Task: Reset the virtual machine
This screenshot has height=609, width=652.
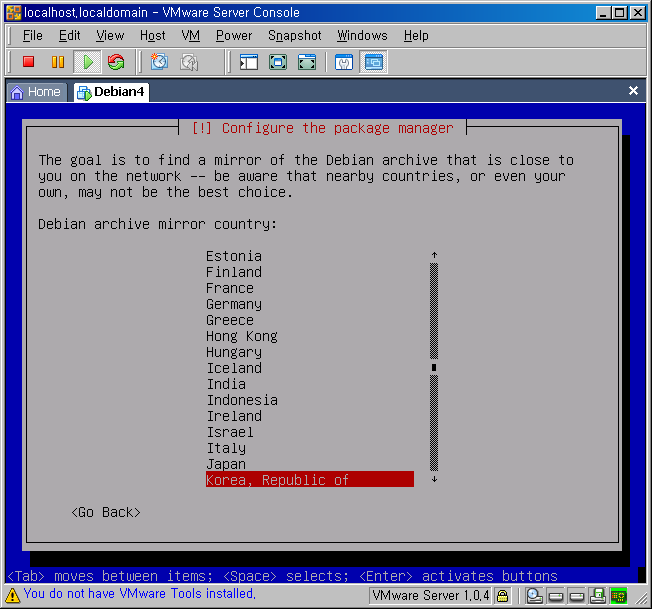Action: click(116, 62)
